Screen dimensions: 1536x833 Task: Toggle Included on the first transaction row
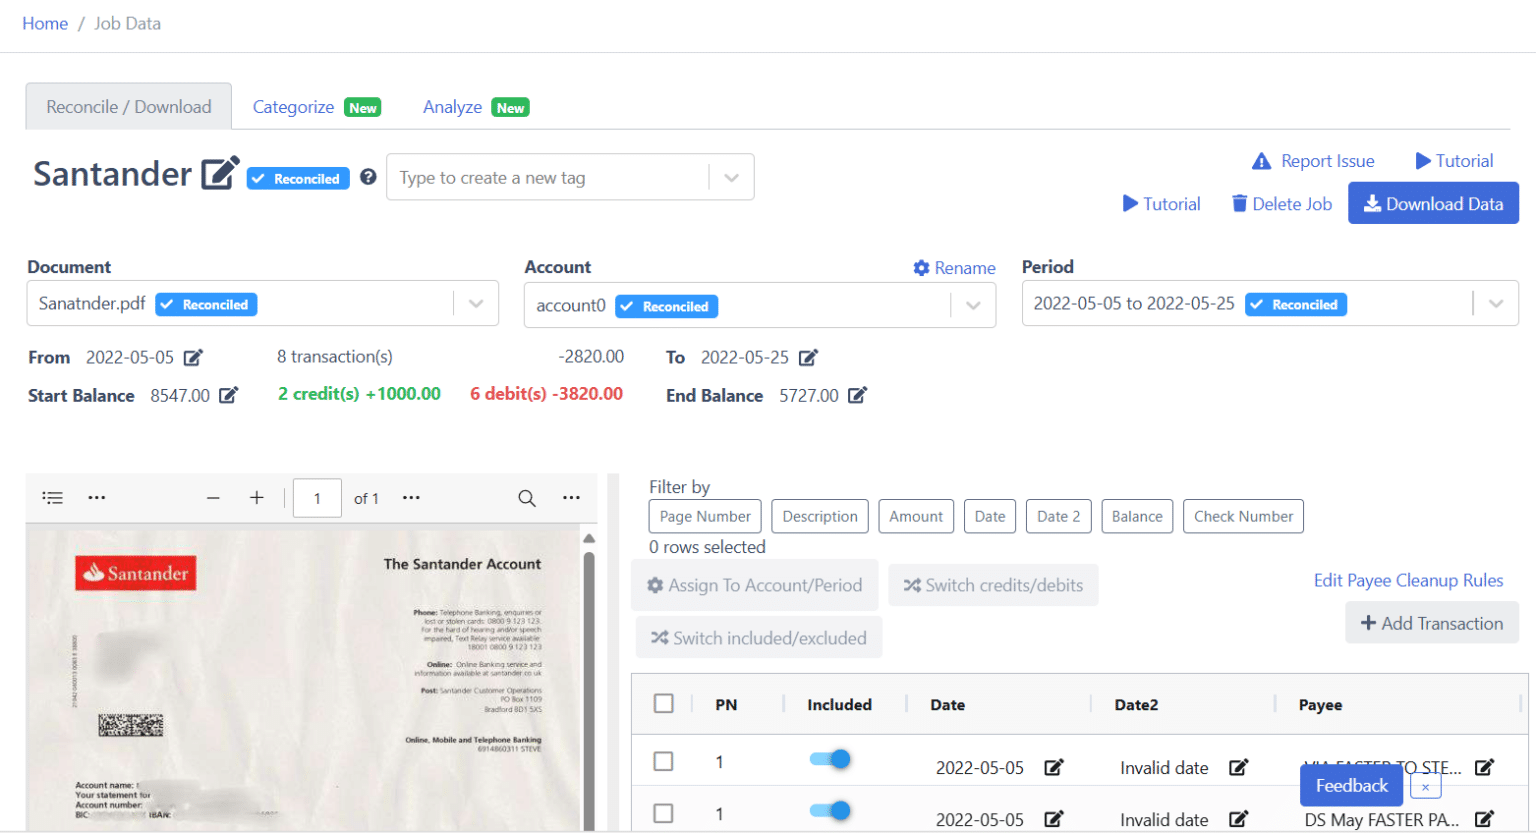pos(830,759)
